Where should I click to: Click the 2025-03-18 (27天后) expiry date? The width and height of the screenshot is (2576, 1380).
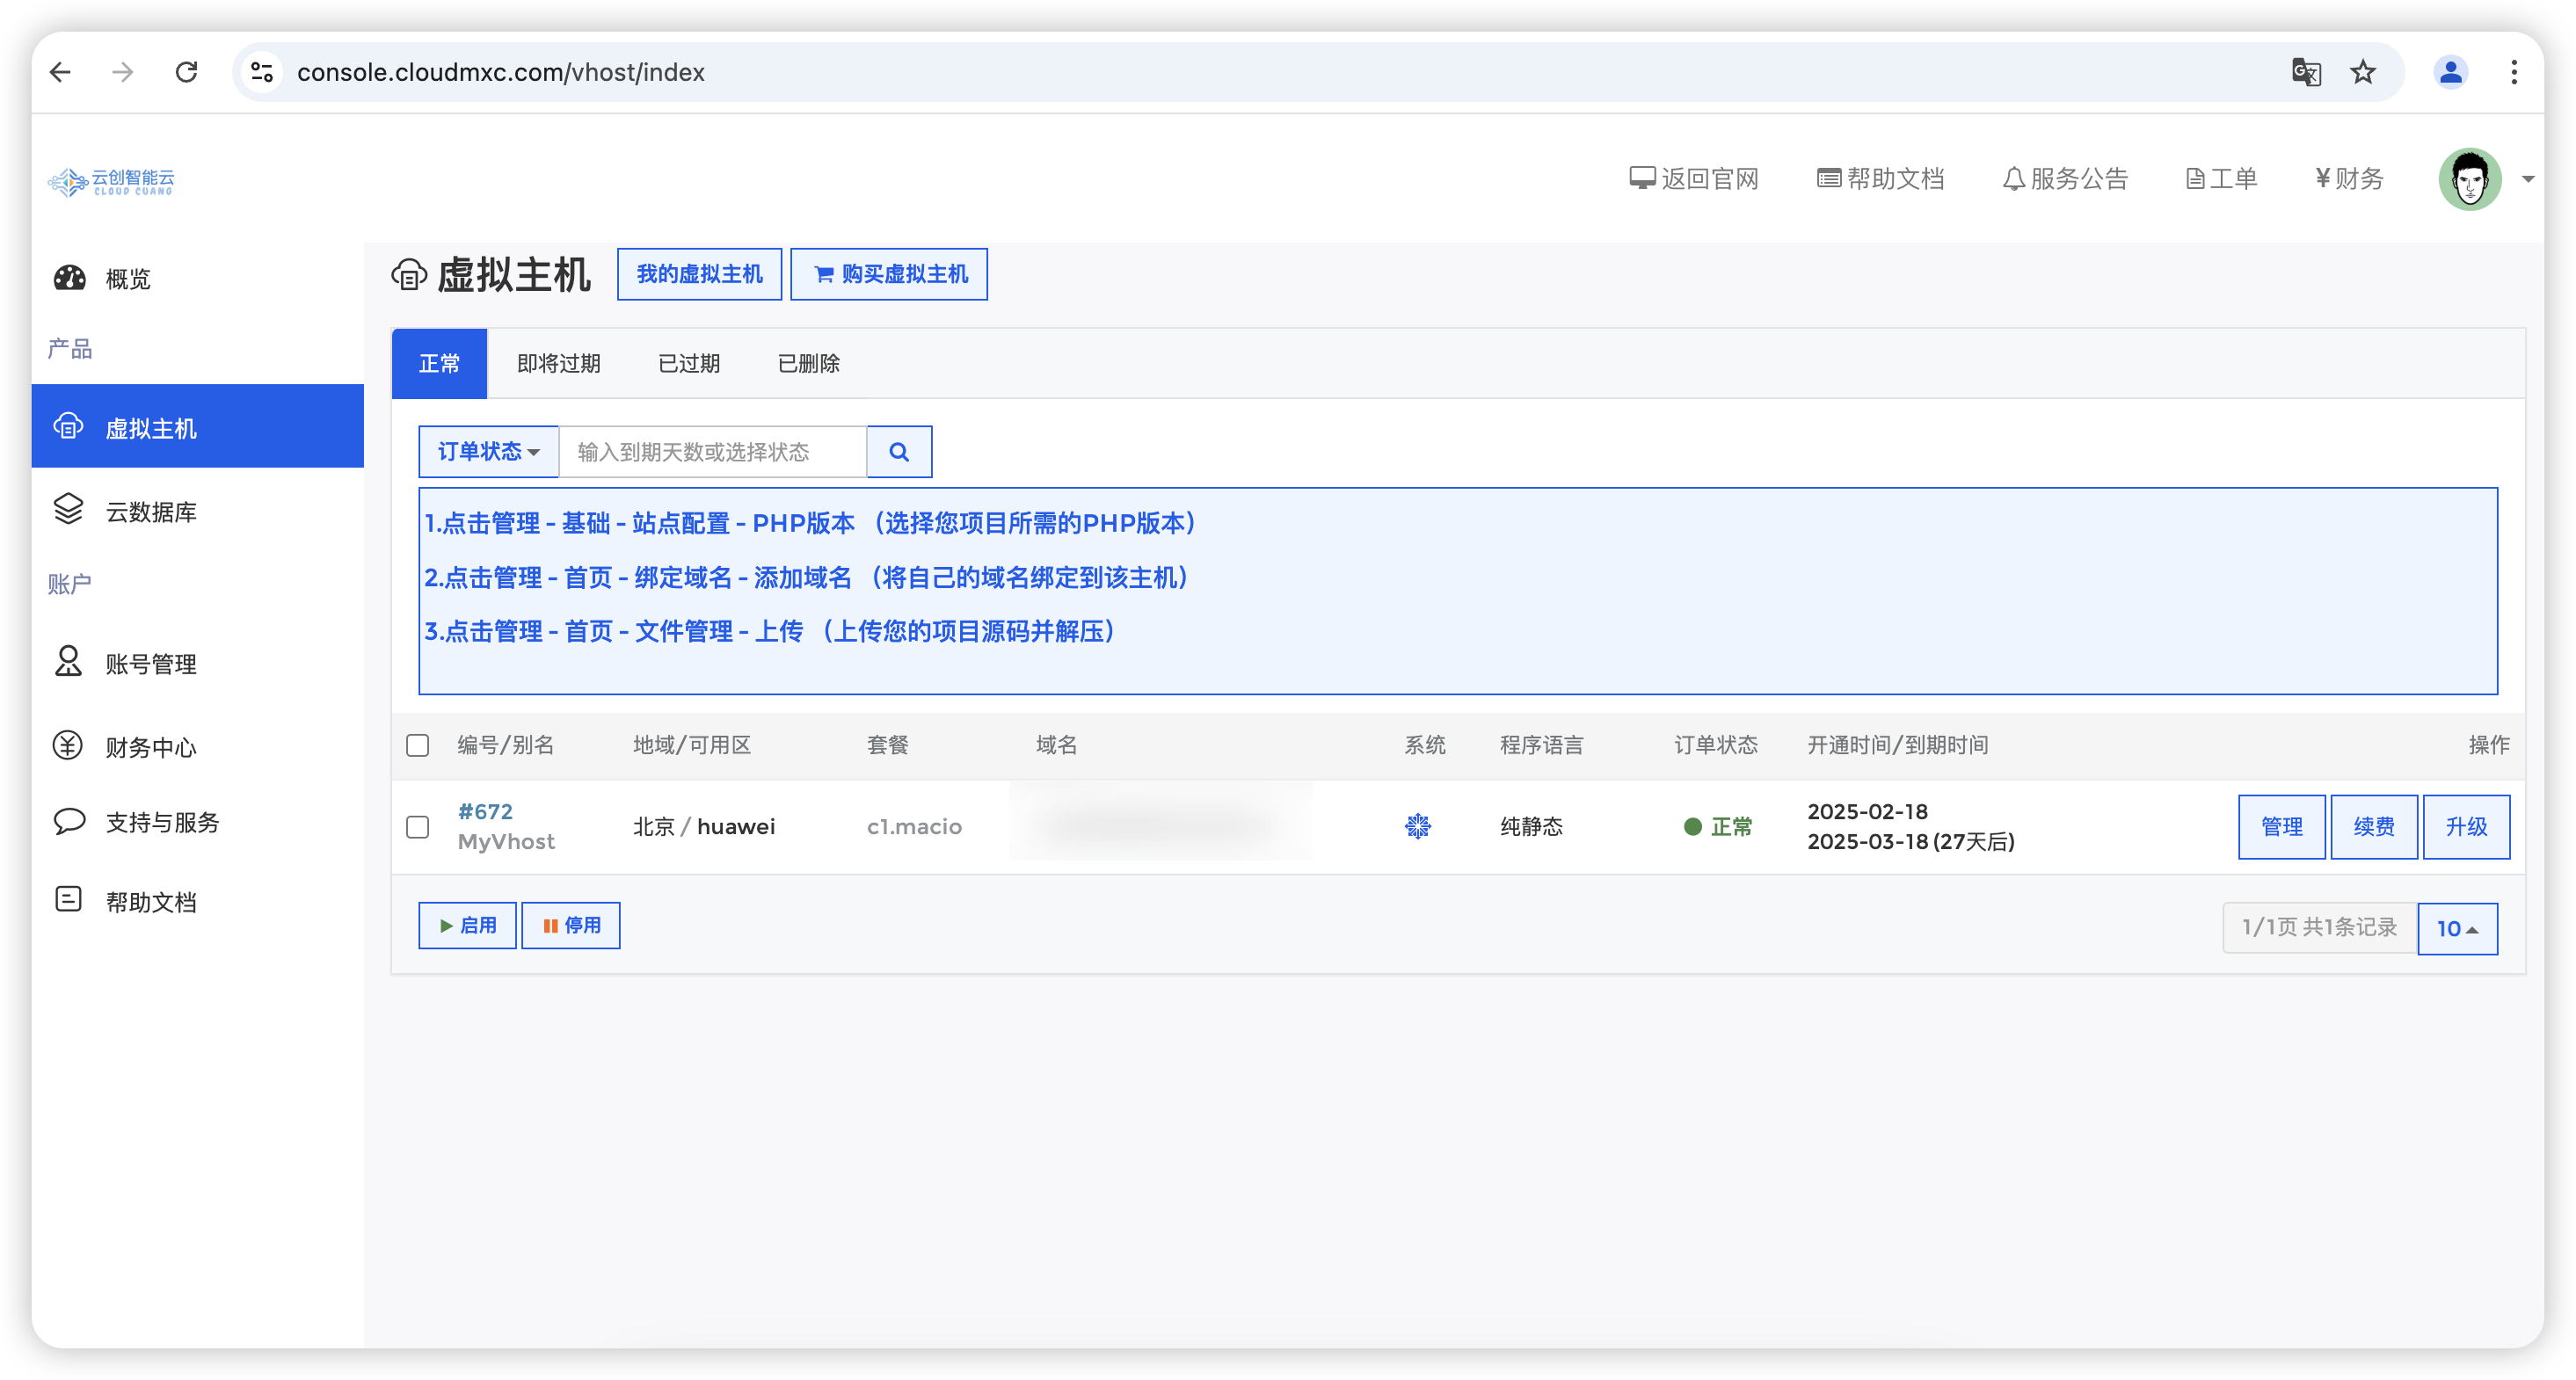[x=1910, y=842]
